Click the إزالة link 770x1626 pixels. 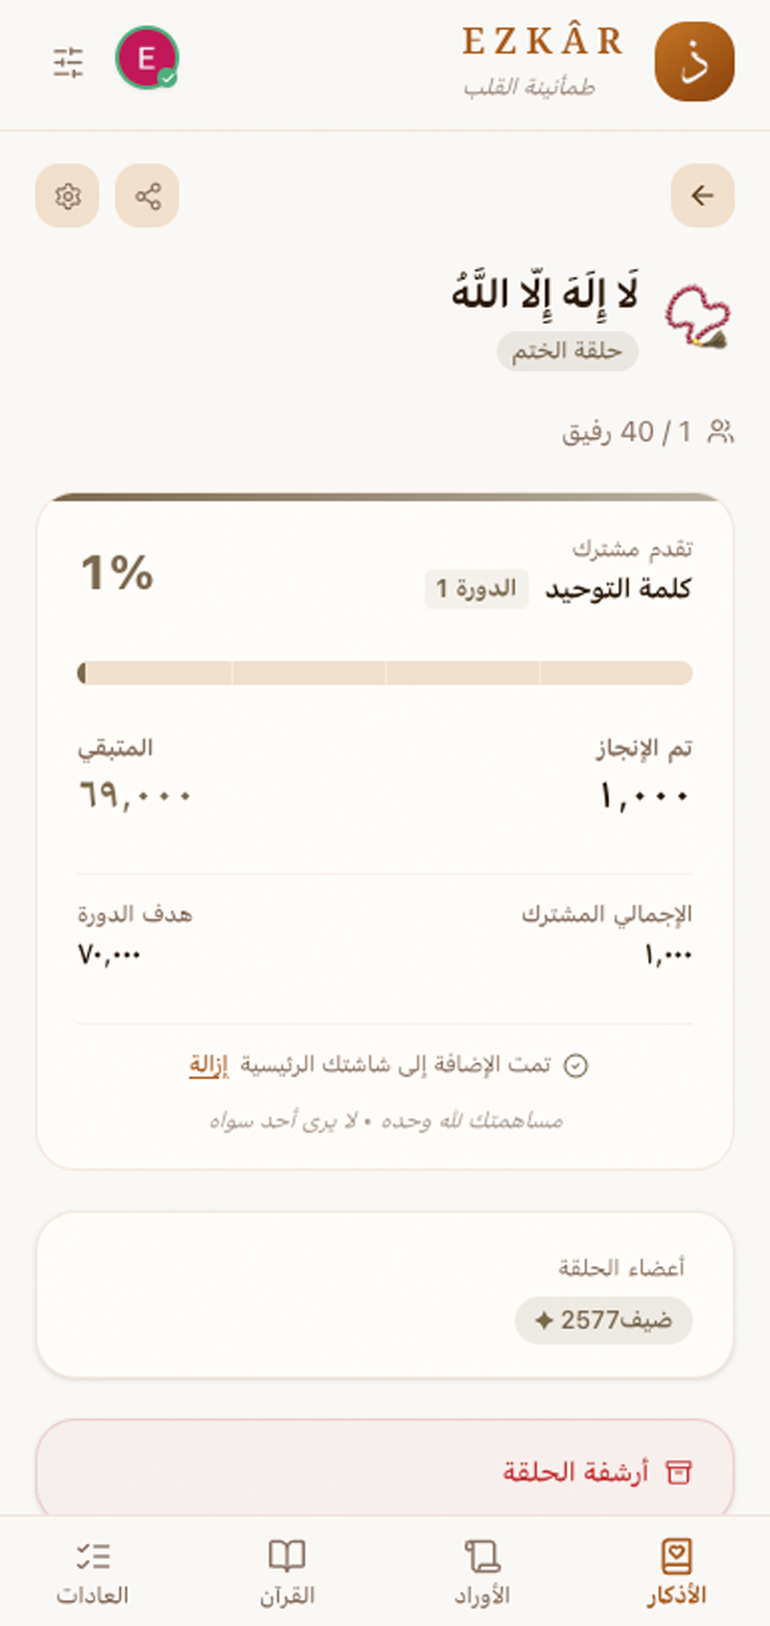coord(209,1065)
